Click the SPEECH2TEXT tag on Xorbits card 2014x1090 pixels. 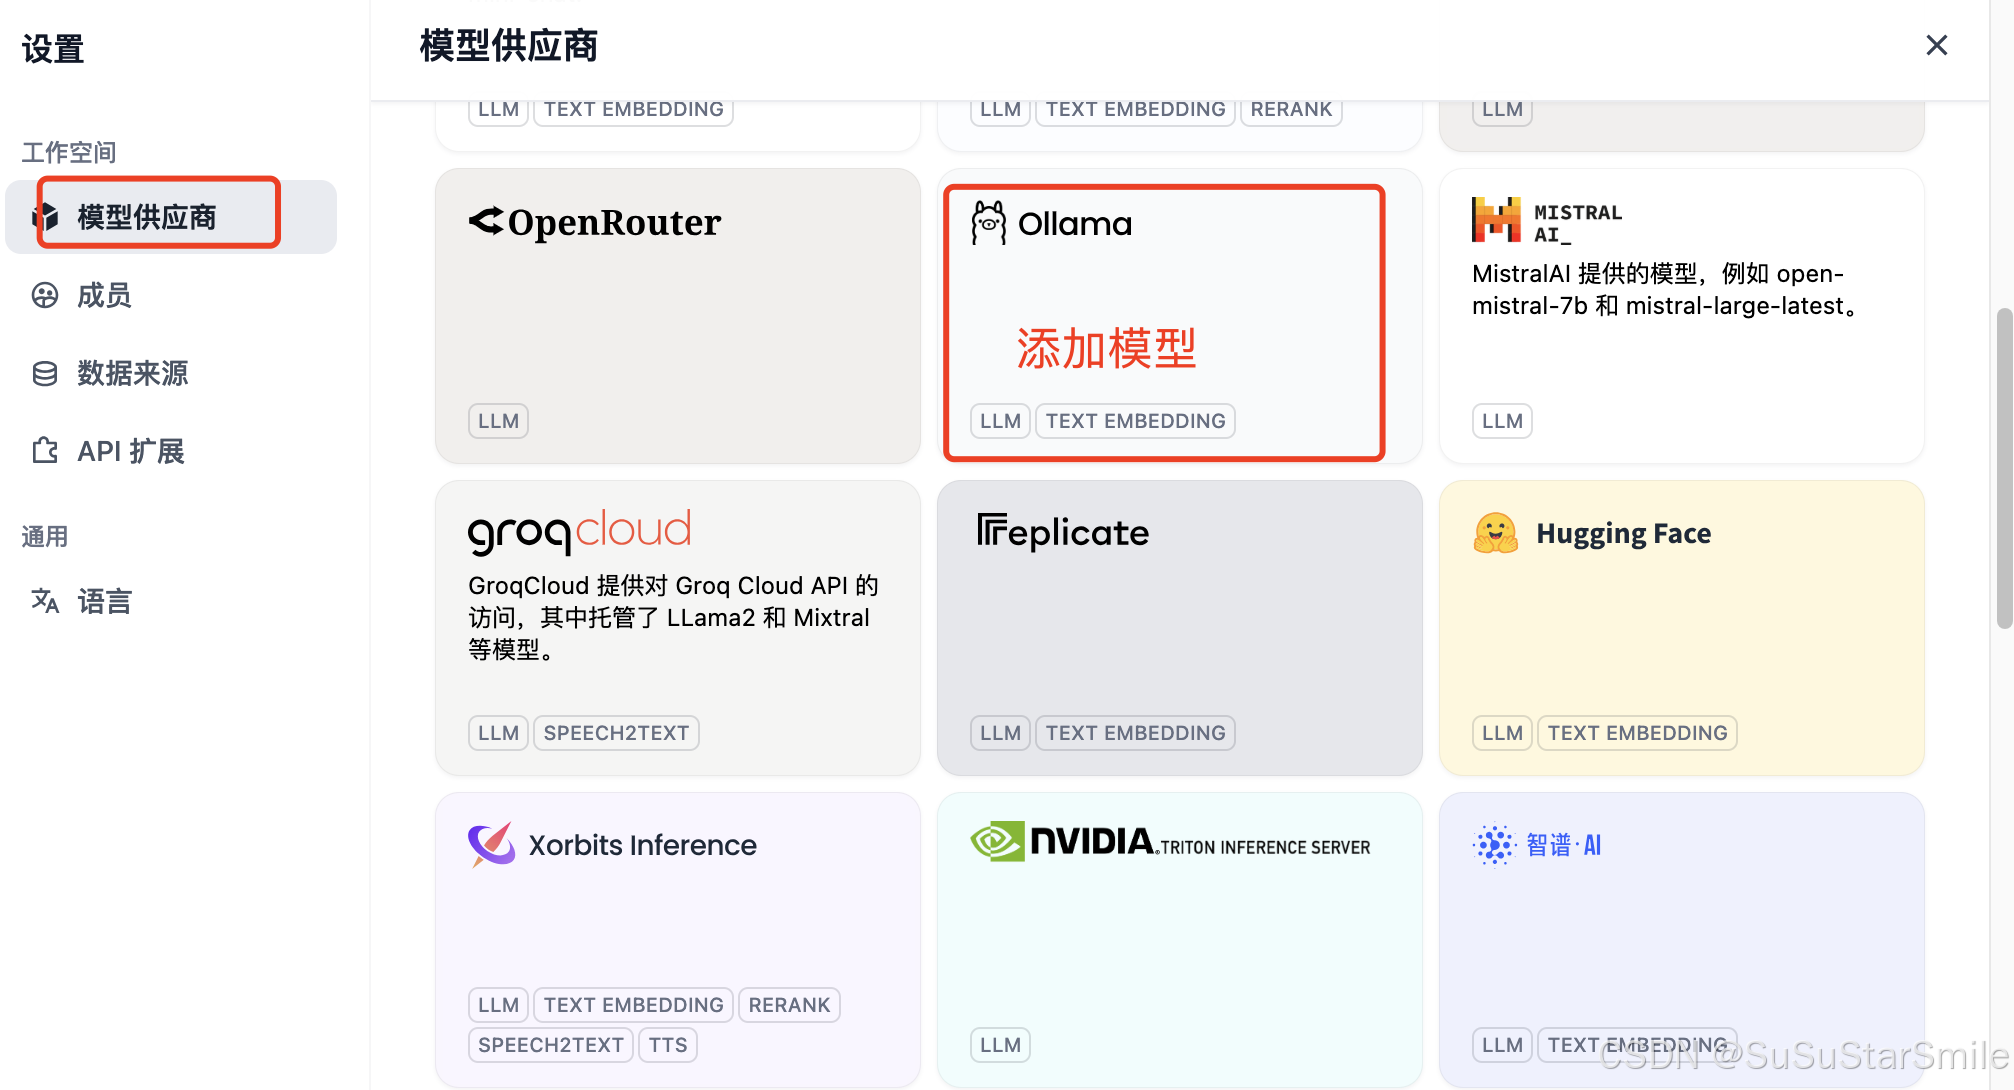(x=550, y=1045)
